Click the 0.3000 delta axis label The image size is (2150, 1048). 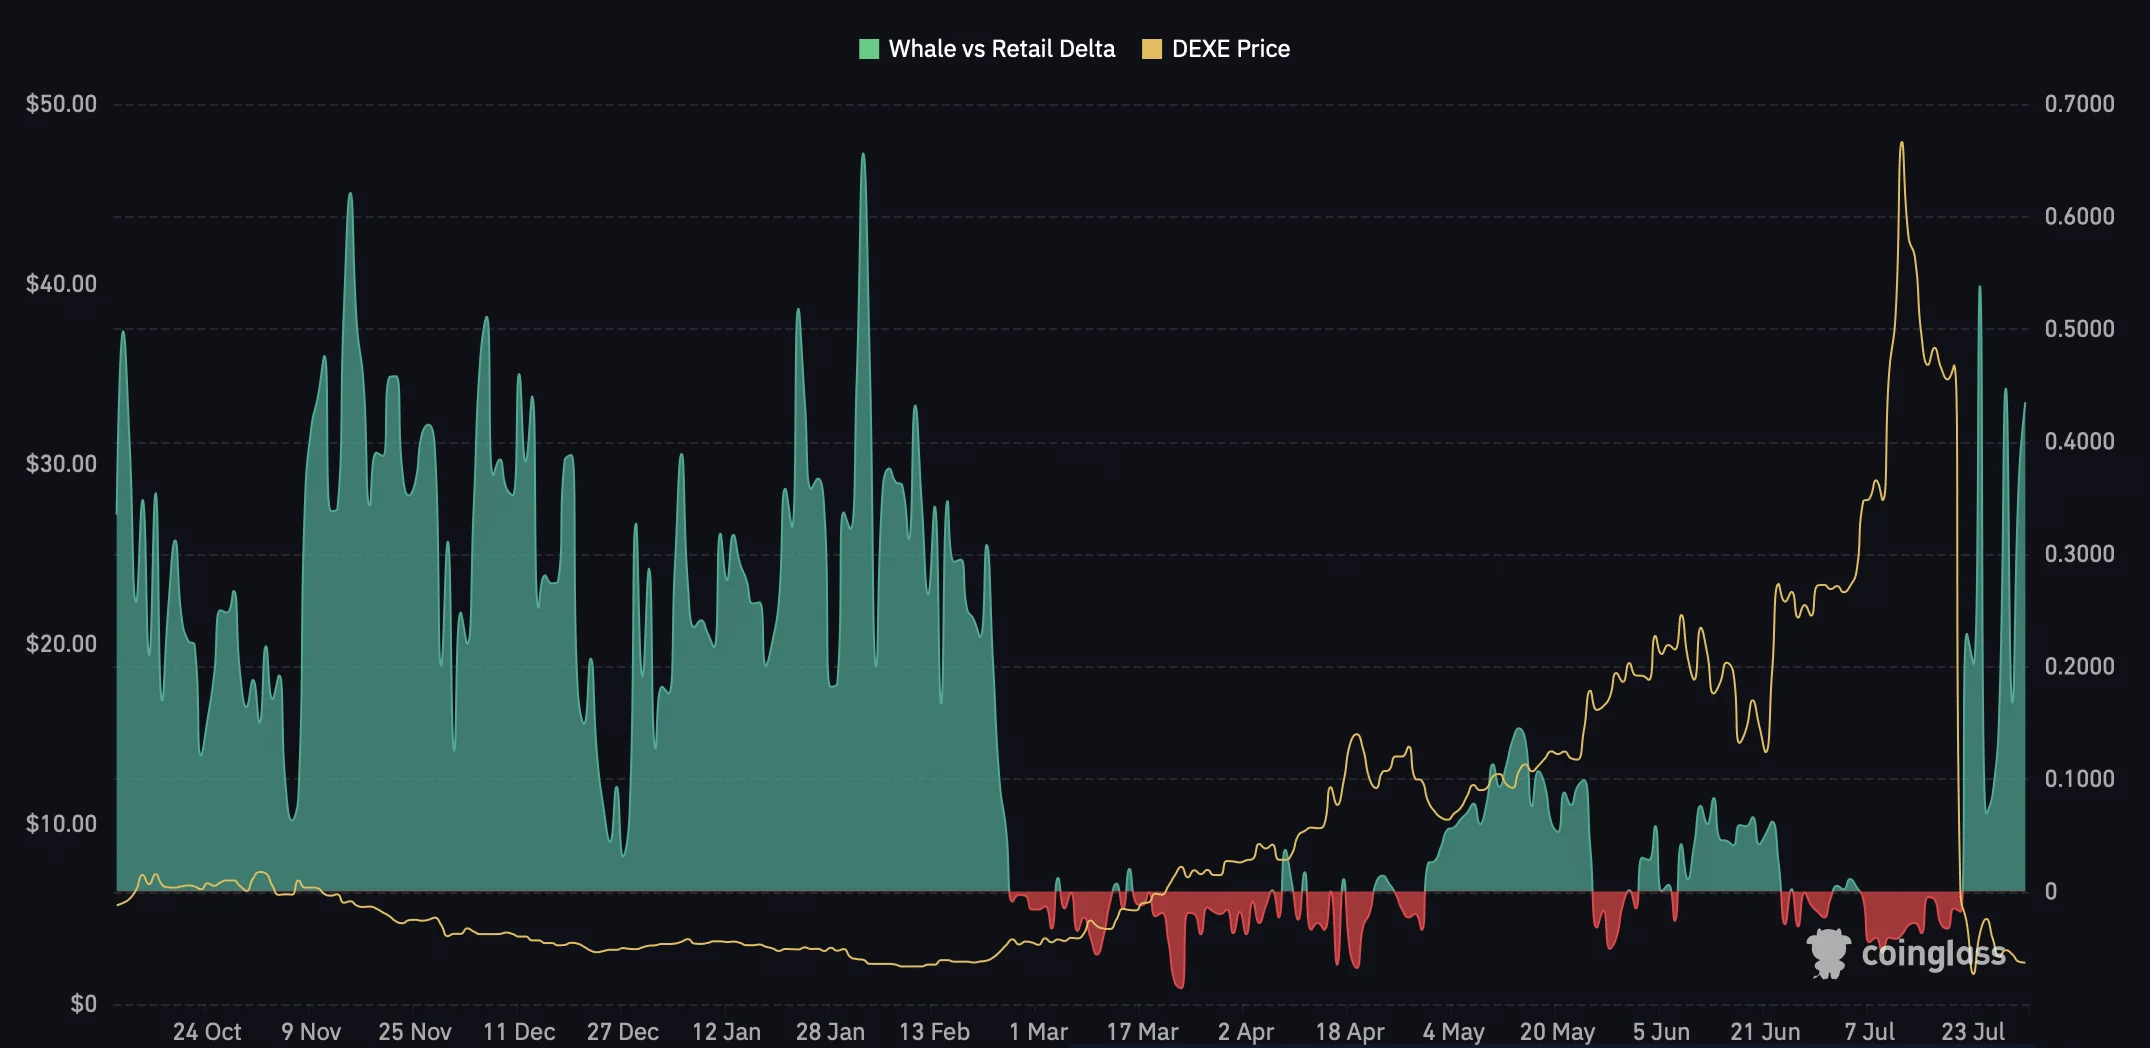click(x=2080, y=554)
